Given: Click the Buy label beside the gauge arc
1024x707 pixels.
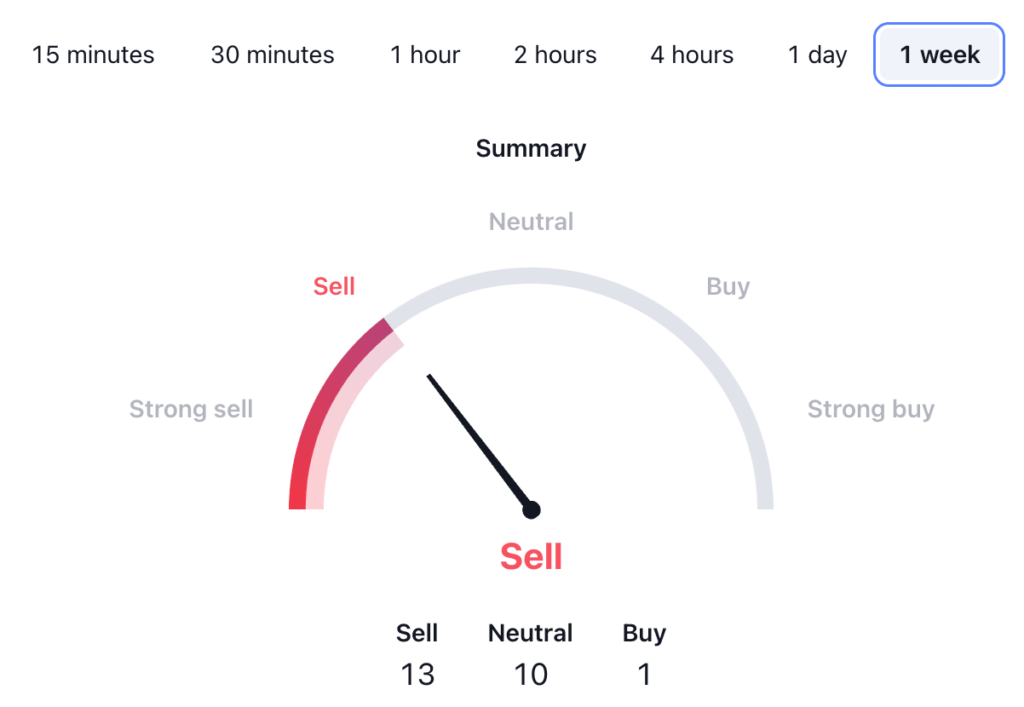Looking at the screenshot, I should [728, 287].
